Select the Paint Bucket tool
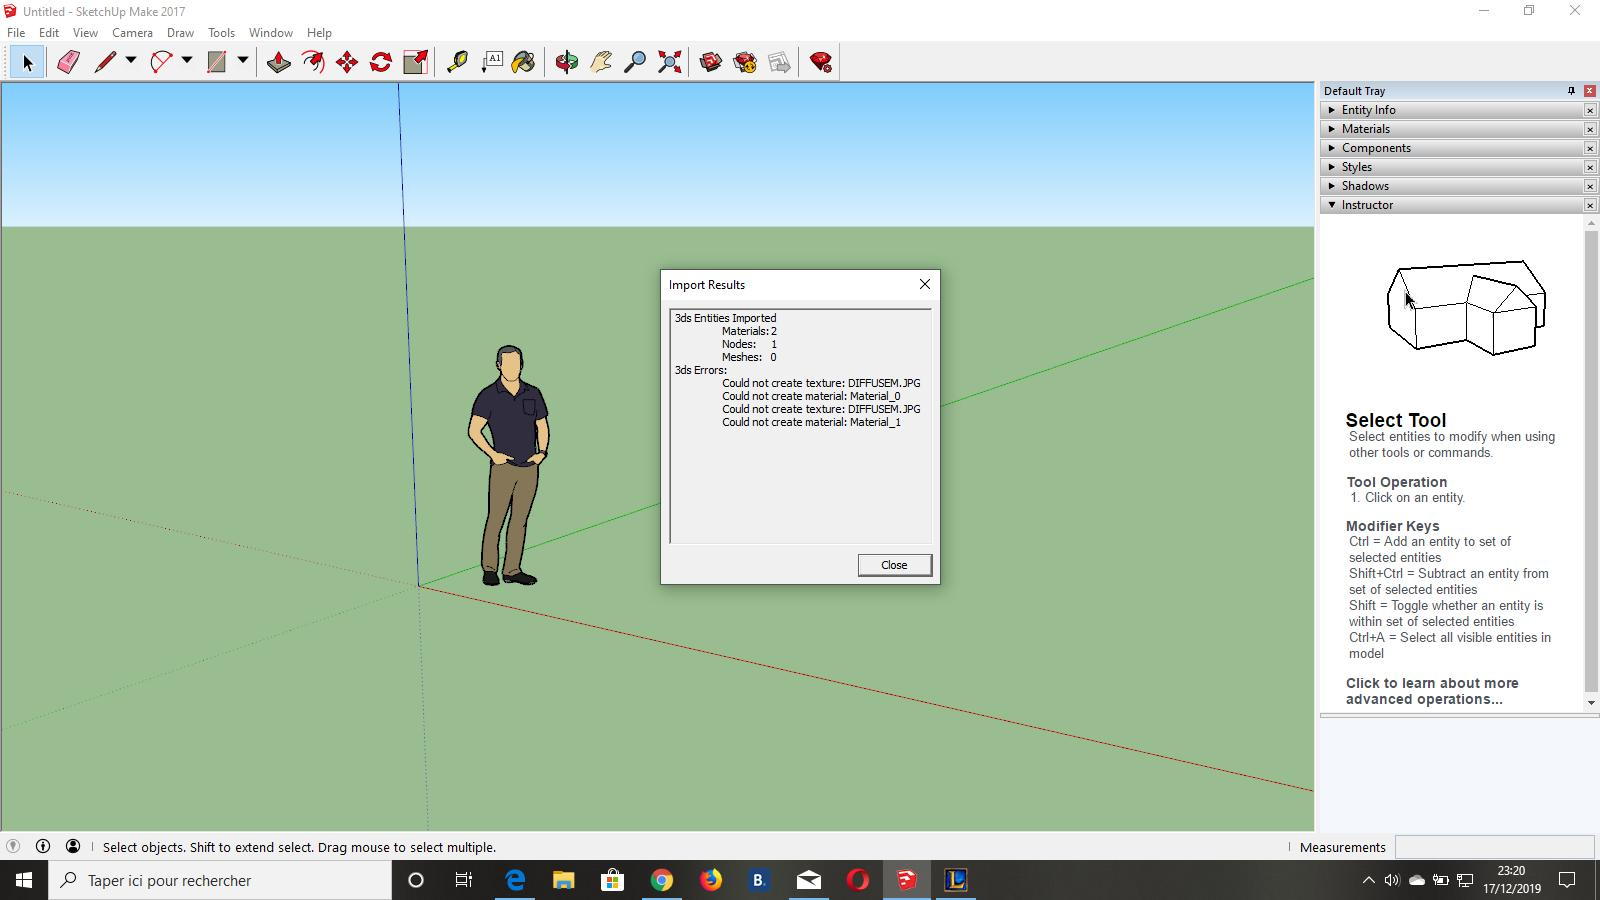This screenshot has width=1600, height=900. pos(523,62)
